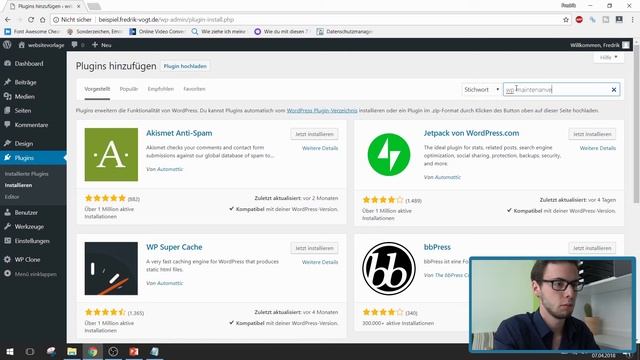Switch to the Populär tab
This screenshot has width=640, height=360.
pos(129,89)
